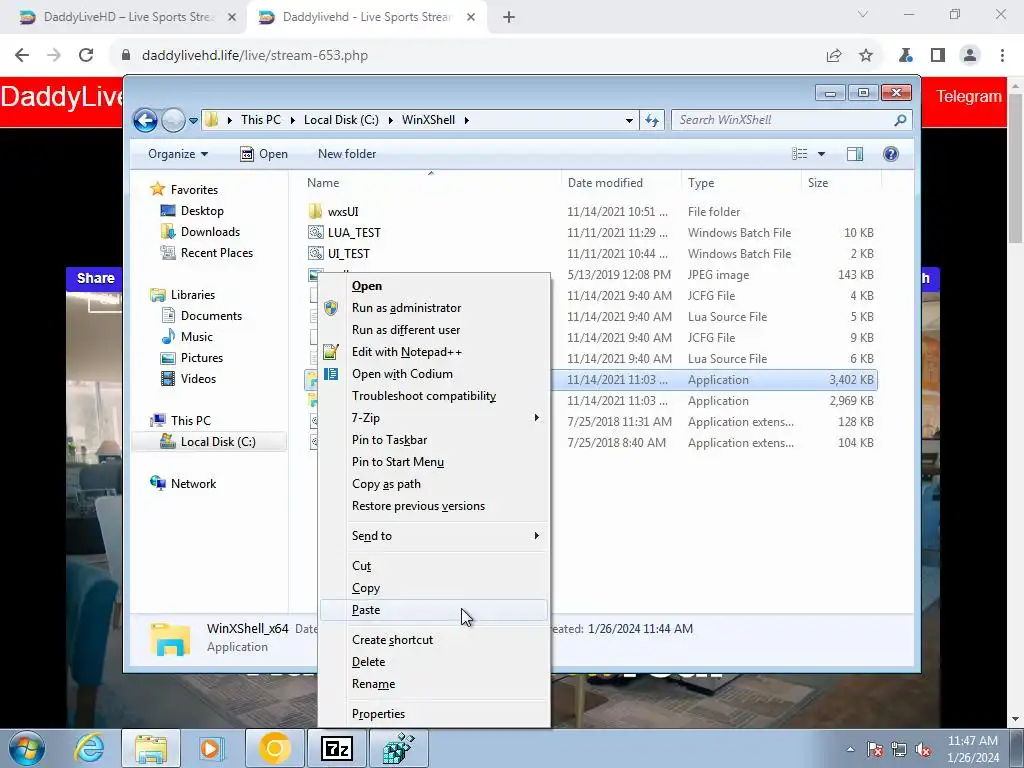The image size is (1024, 768).
Task: Choose Pin to Start Menu
Action: 434,462
